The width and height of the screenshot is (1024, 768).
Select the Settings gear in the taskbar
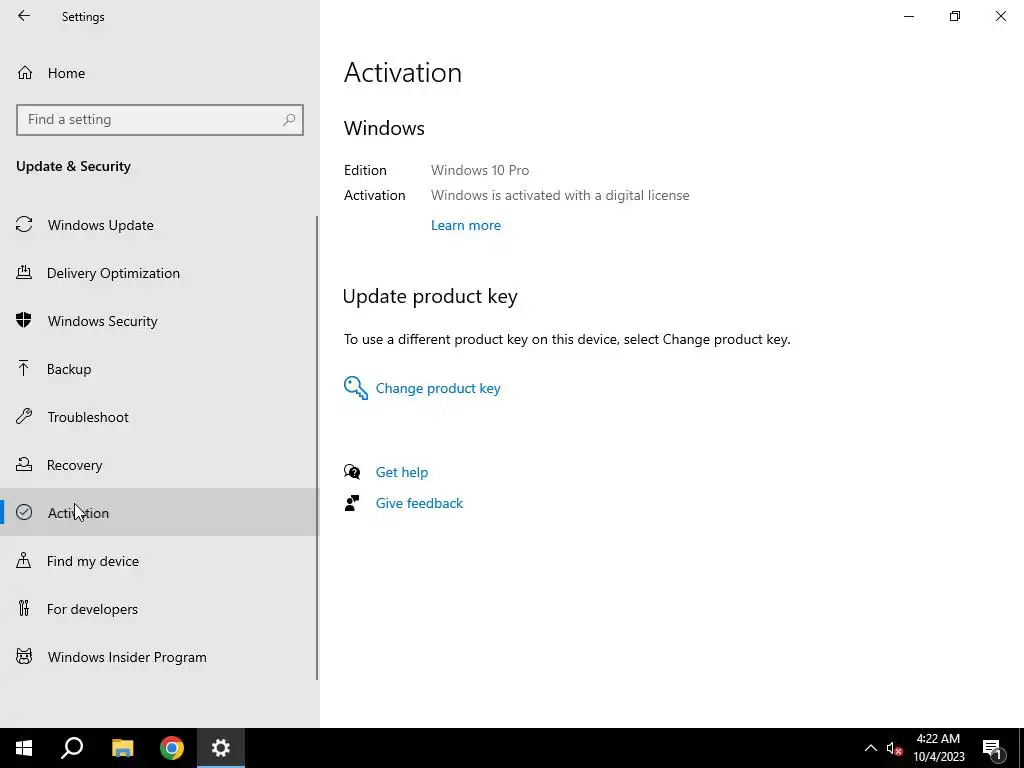point(221,748)
